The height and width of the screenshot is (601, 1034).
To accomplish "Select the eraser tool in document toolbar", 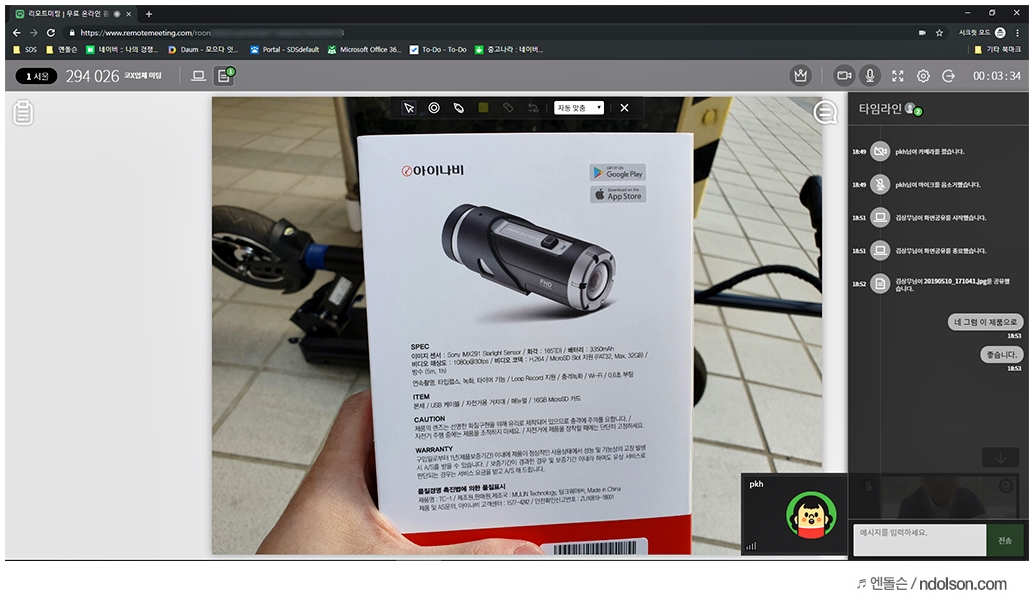I will (508, 108).
